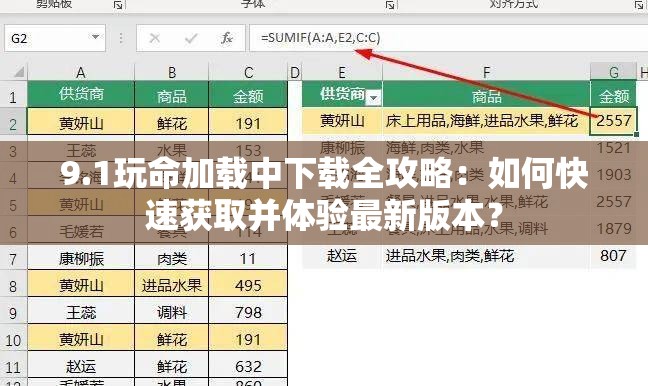Click cell B2 containing 鲜花

pyautogui.click(x=172, y=122)
